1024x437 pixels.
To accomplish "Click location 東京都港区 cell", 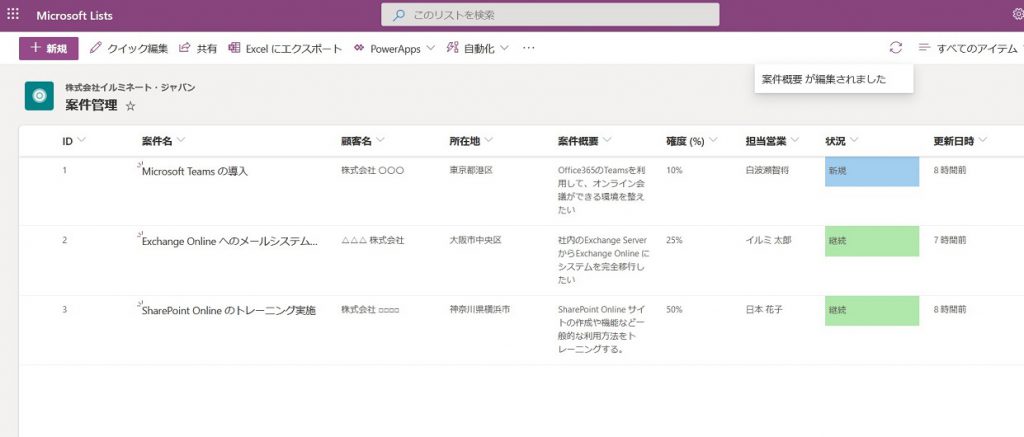I will (x=471, y=170).
